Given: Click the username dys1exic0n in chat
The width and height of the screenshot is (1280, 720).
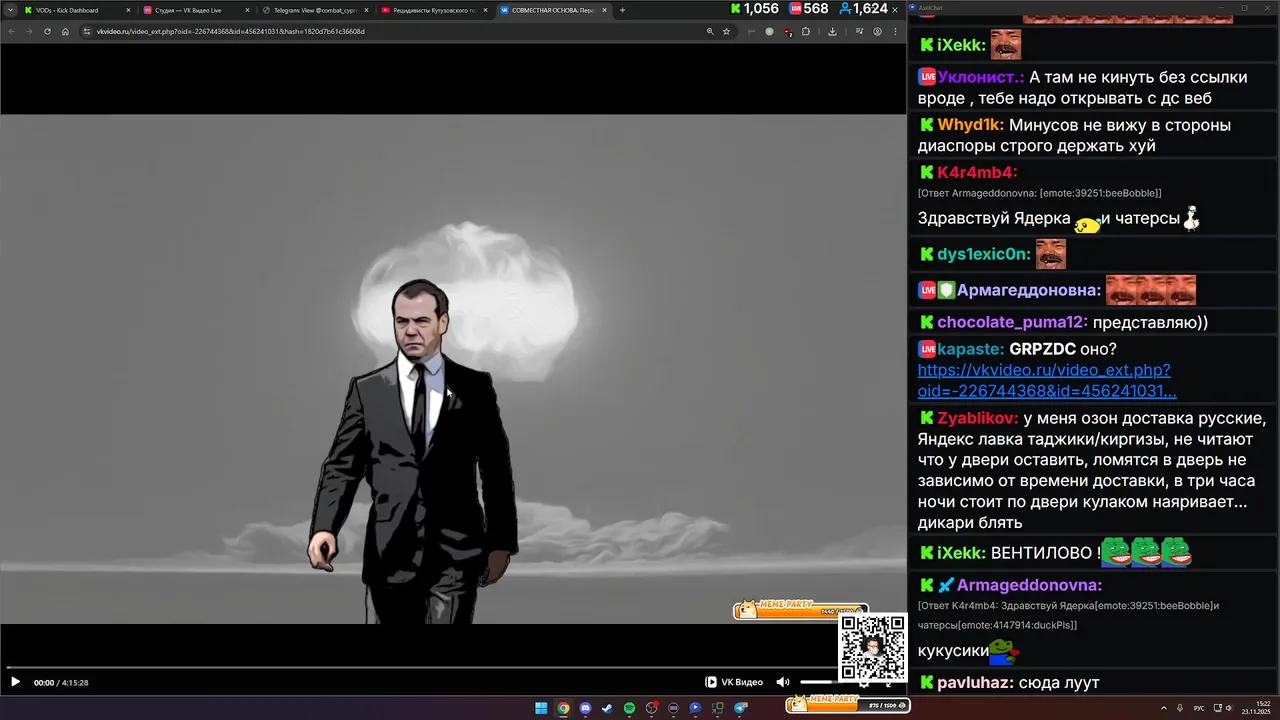Looking at the screenshot, I should tap(983, 254).
